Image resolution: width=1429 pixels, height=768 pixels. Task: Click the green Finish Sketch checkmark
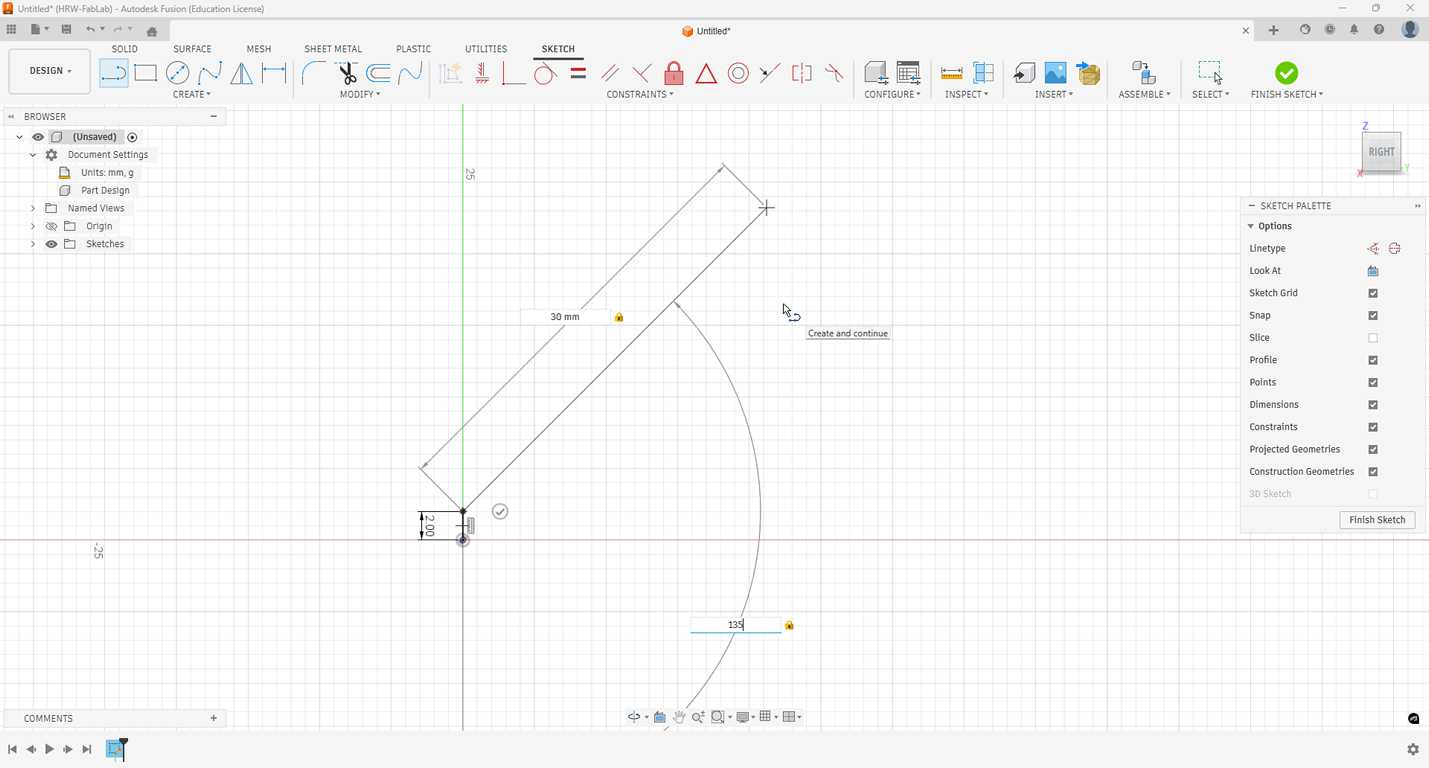click(x=1287, y=73)
